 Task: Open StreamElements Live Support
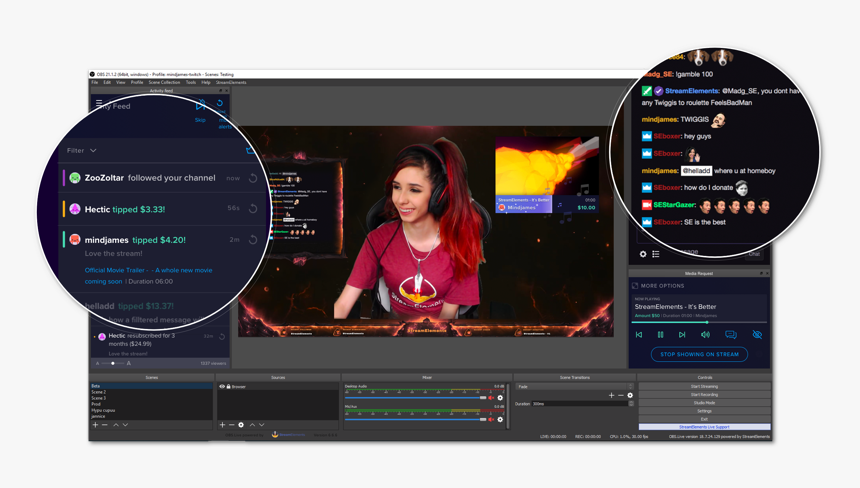coord(704,427)
